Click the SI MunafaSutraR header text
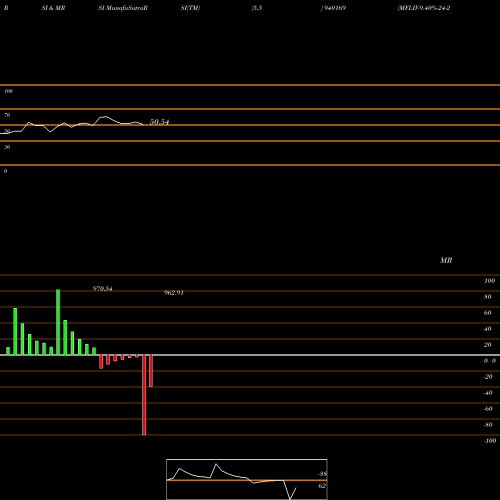The width and height of the screenshot is (500, 500). pos(123,8)
